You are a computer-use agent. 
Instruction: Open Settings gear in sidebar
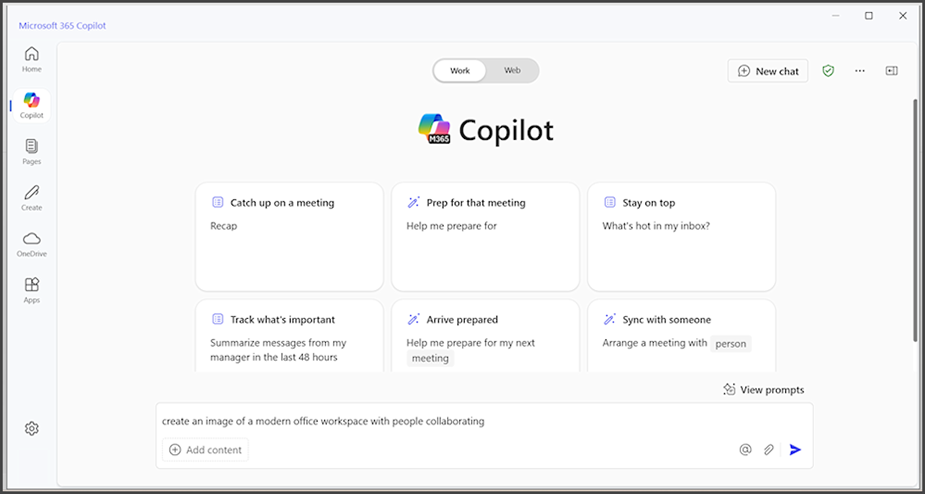coord(32,428)
